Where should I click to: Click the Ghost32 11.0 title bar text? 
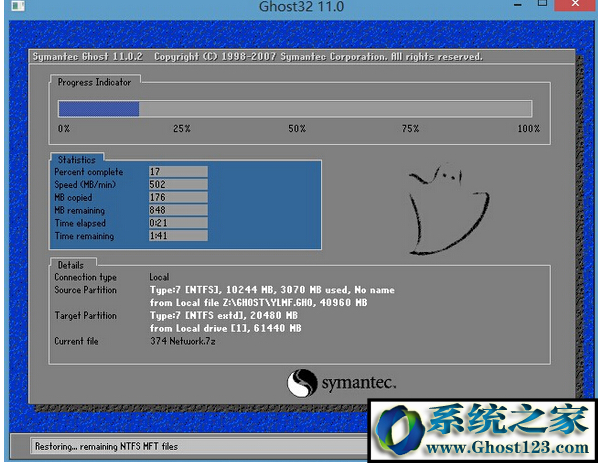click(301, 6)
